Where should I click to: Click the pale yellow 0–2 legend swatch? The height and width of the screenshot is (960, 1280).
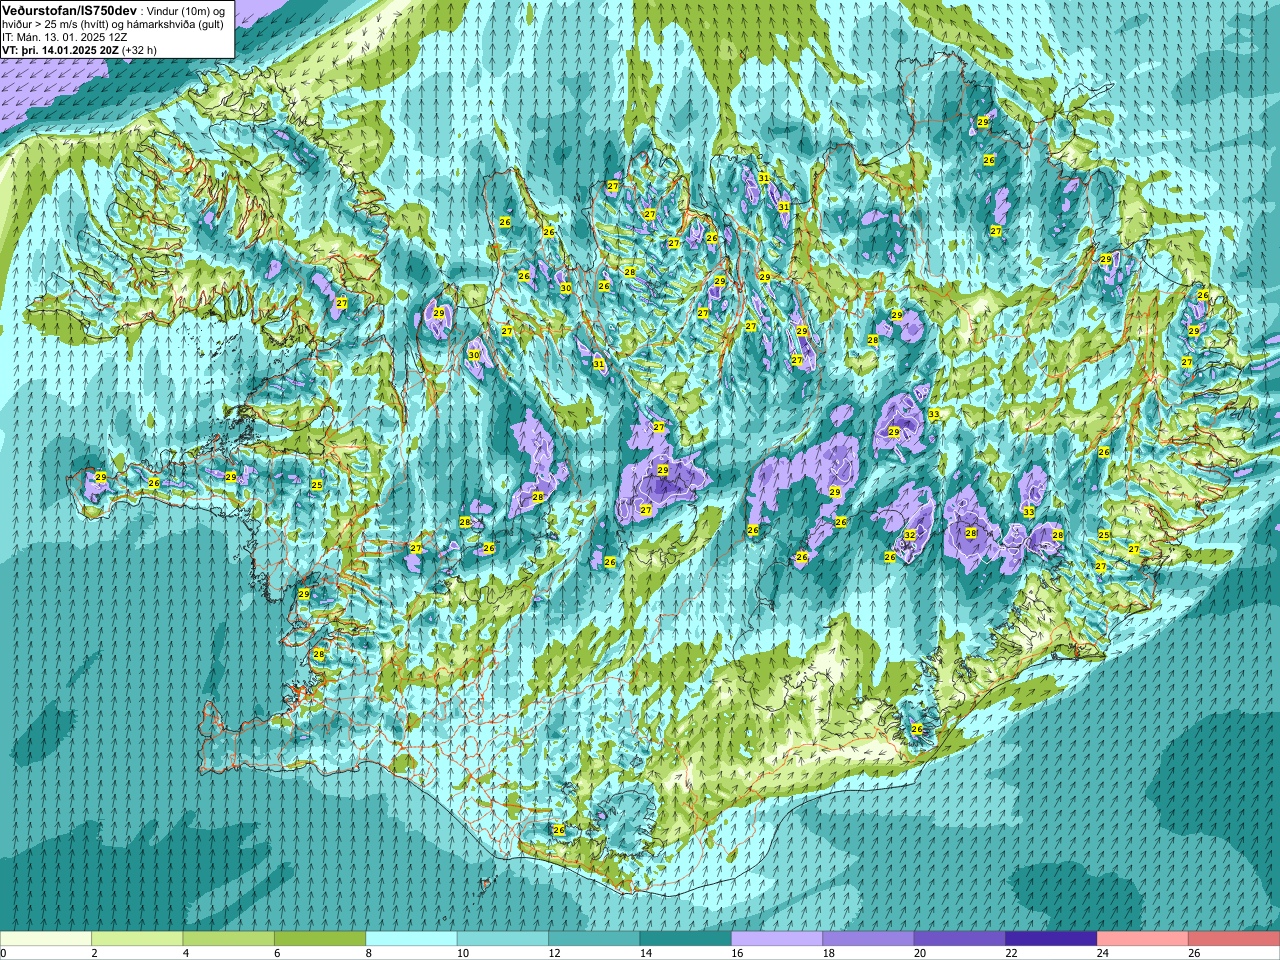[x=46, y=939]
